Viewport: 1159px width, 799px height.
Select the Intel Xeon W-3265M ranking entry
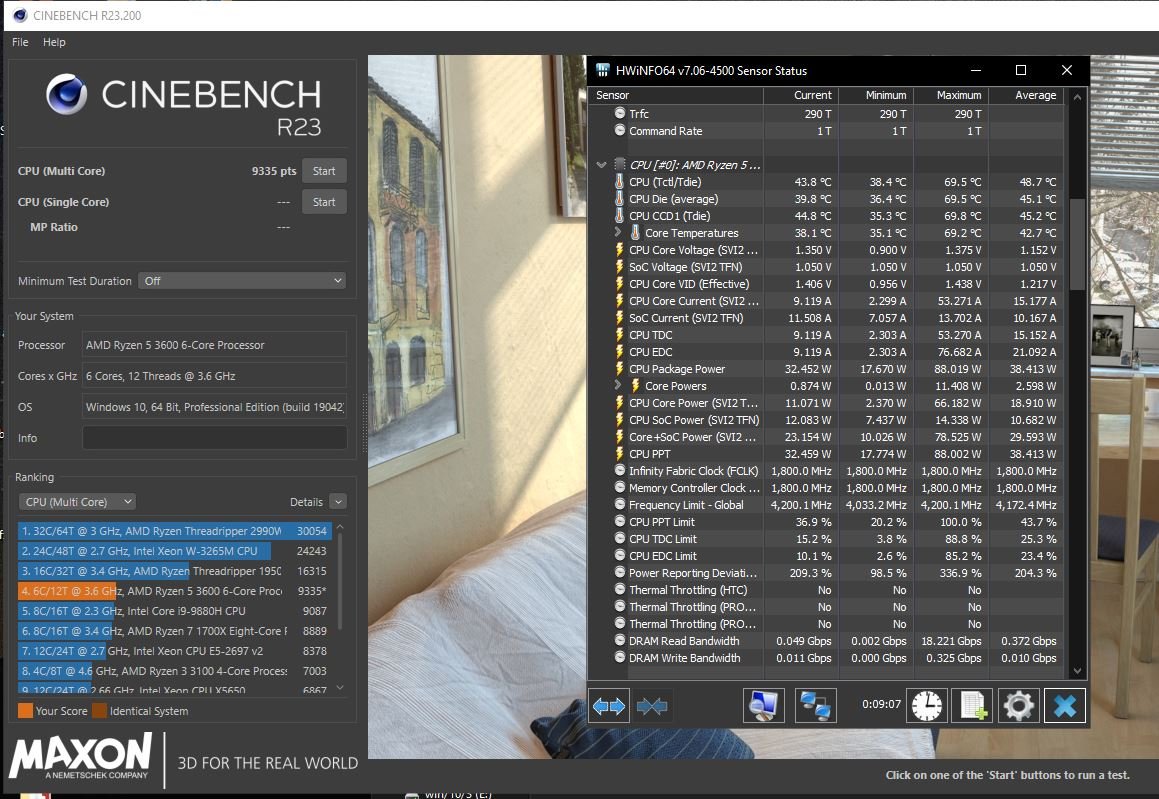pyautogui.click(x=174, y=551)
